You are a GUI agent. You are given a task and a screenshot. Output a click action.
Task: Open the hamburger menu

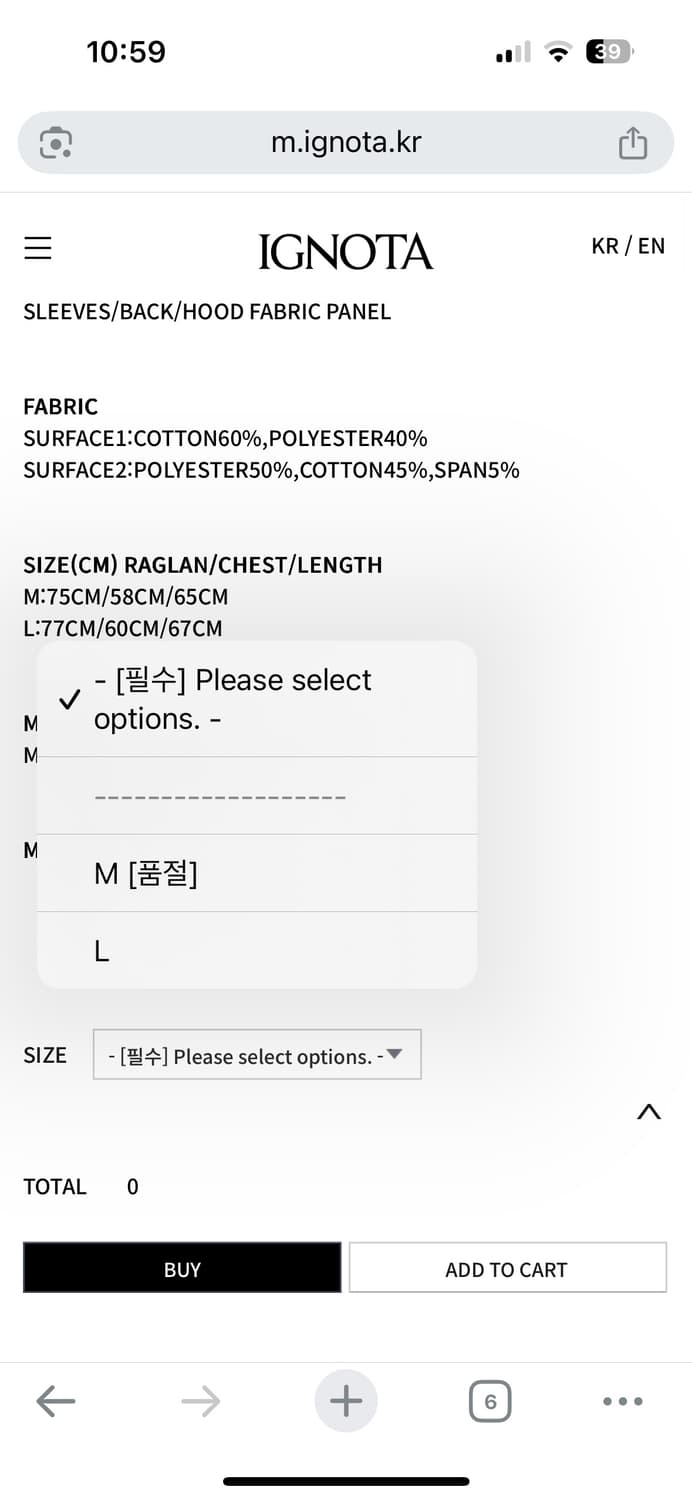coord(38,248)
